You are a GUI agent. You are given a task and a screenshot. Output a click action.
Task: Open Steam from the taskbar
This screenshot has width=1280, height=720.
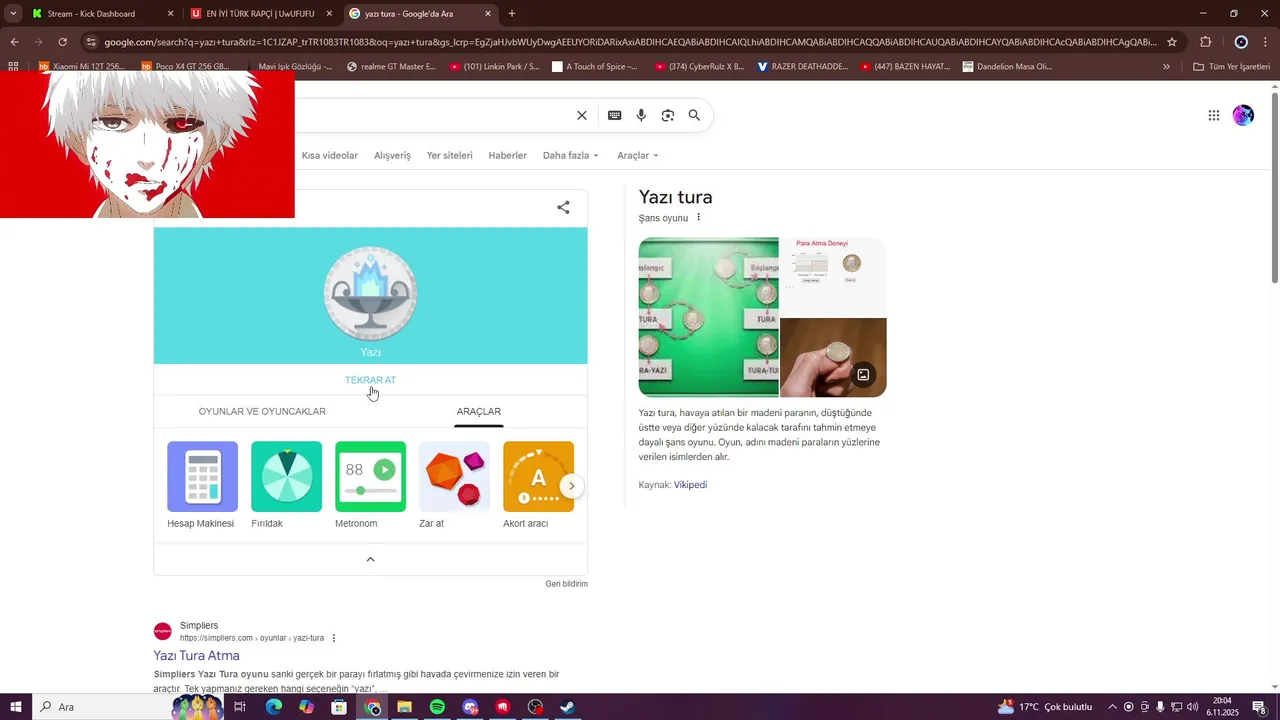tap(567, 707)
